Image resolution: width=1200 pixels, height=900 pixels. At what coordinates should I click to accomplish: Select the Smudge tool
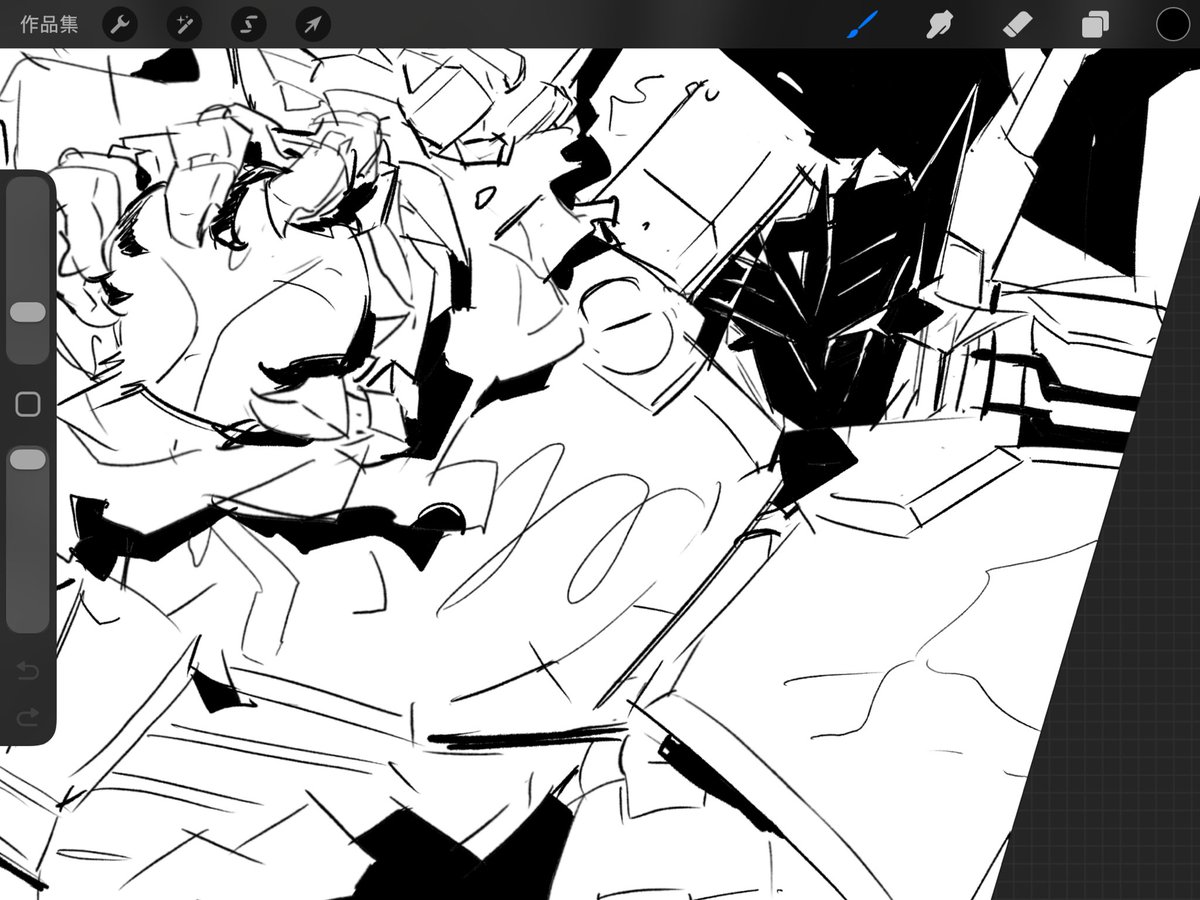coord(939,24)
